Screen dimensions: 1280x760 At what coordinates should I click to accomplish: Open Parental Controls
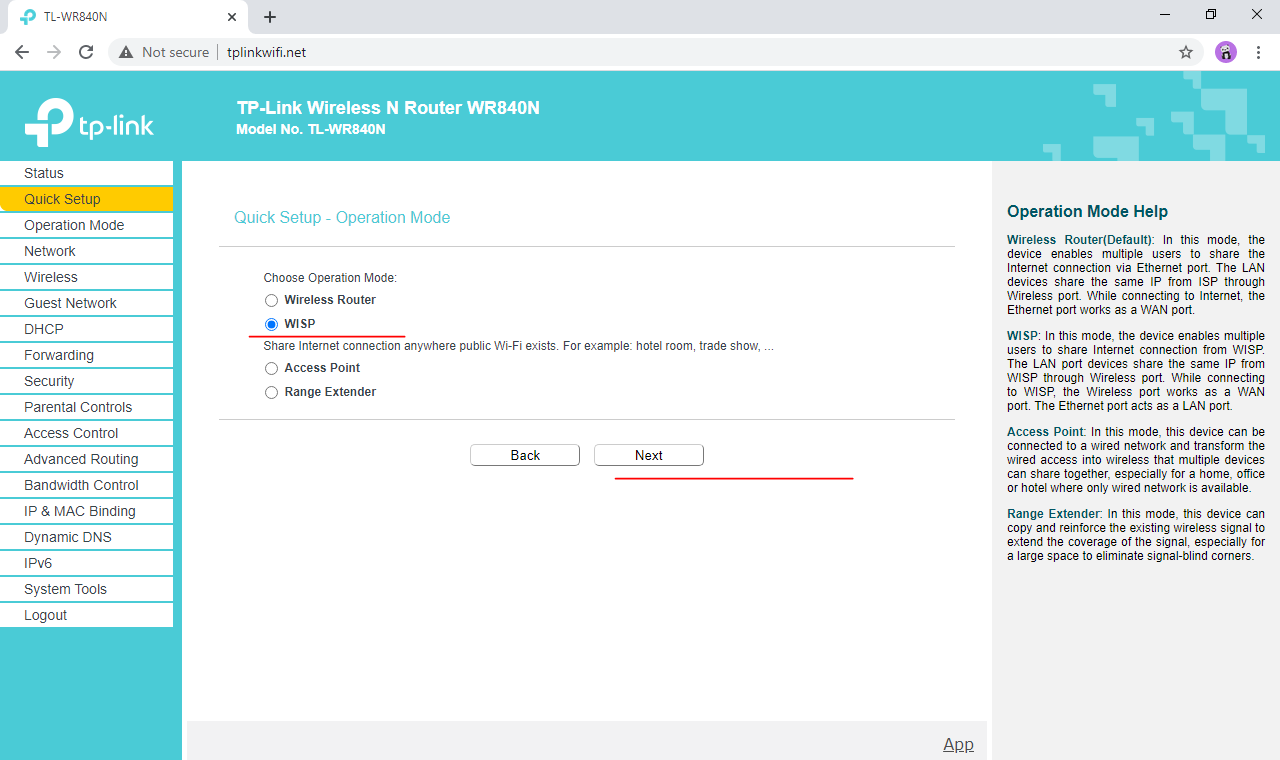(x=86, y=407)
